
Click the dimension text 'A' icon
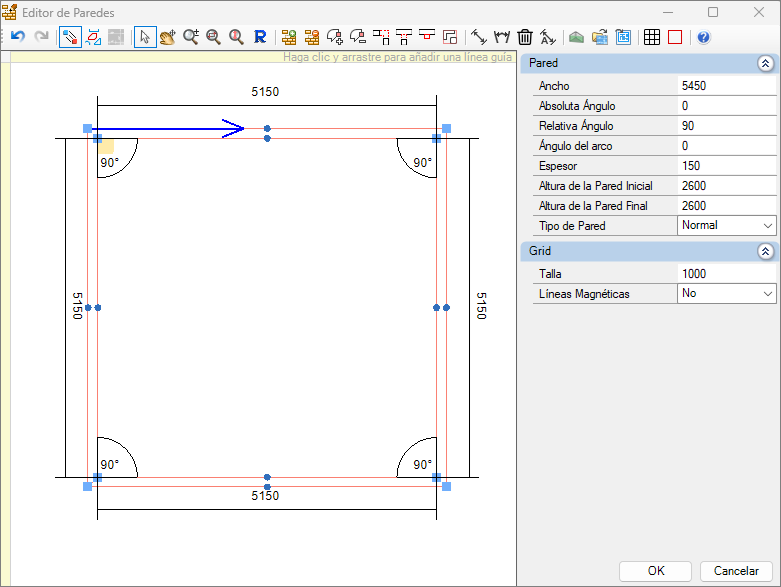click(x=548, y=37)
